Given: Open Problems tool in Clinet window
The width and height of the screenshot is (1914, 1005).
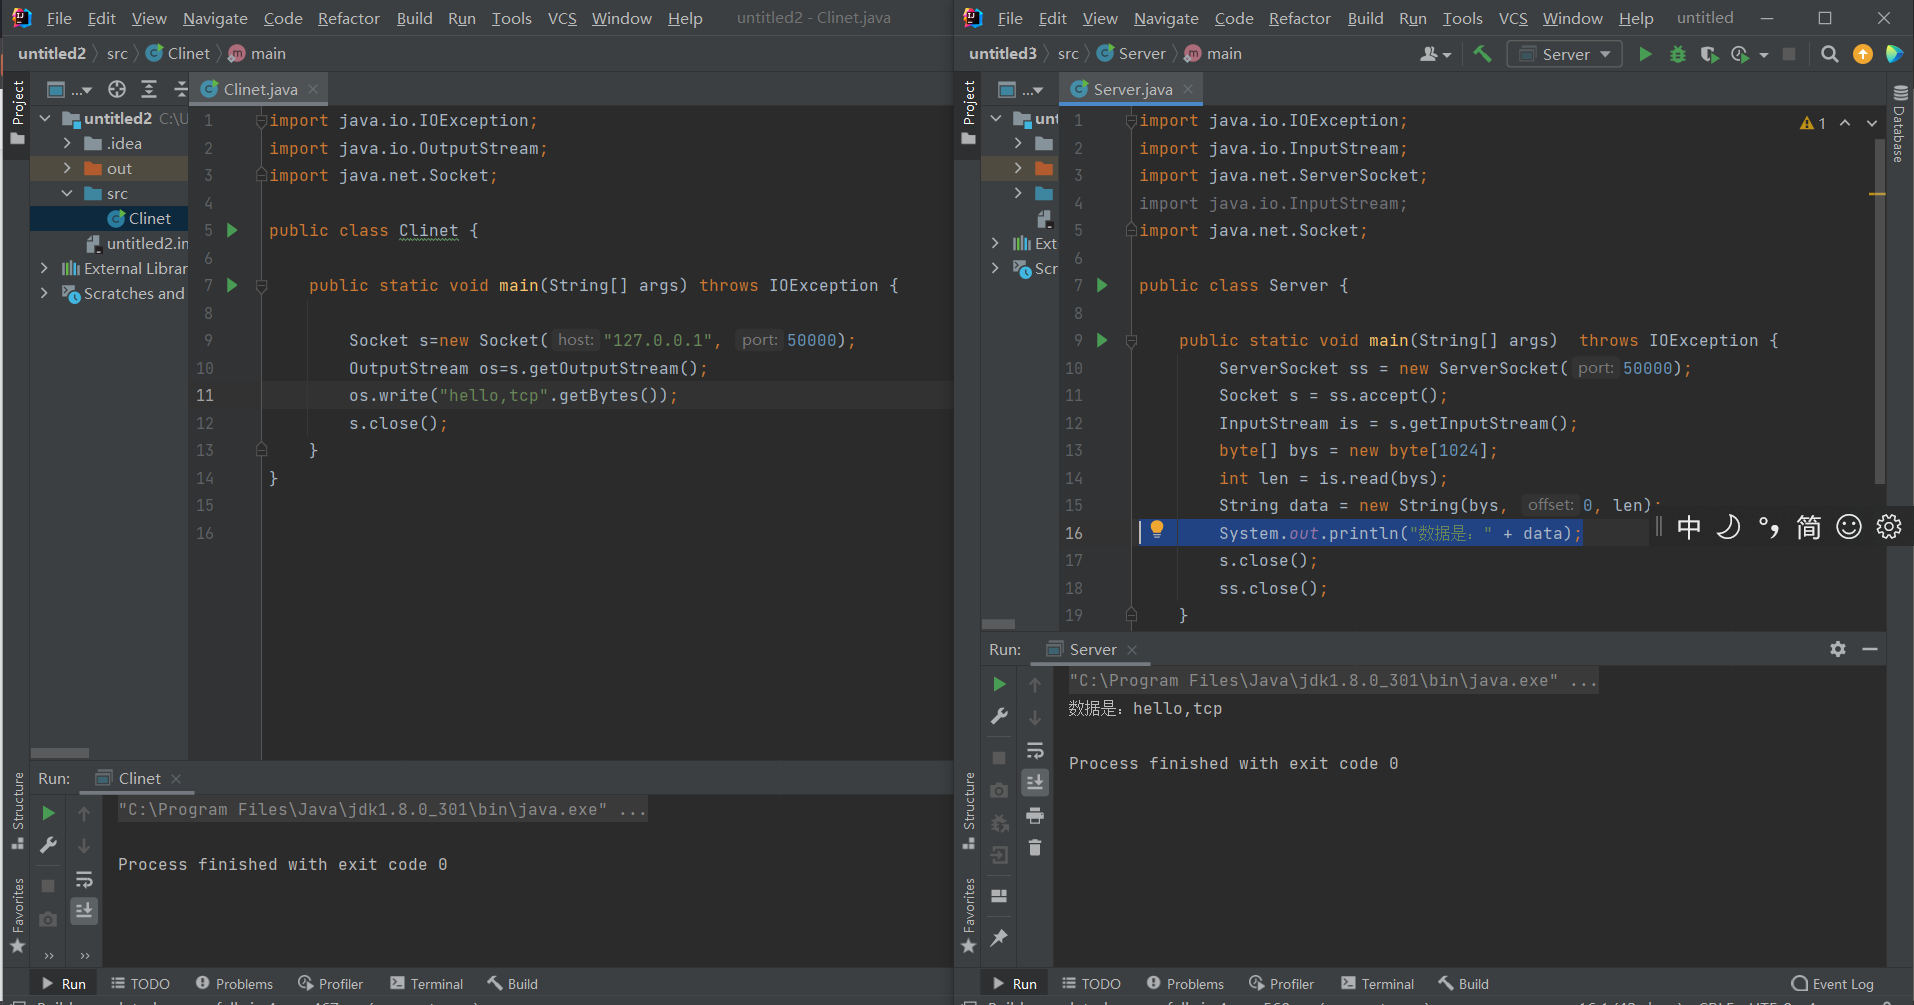Looking at the screenshot, I should pyautogui.click(x=234, y=984).
